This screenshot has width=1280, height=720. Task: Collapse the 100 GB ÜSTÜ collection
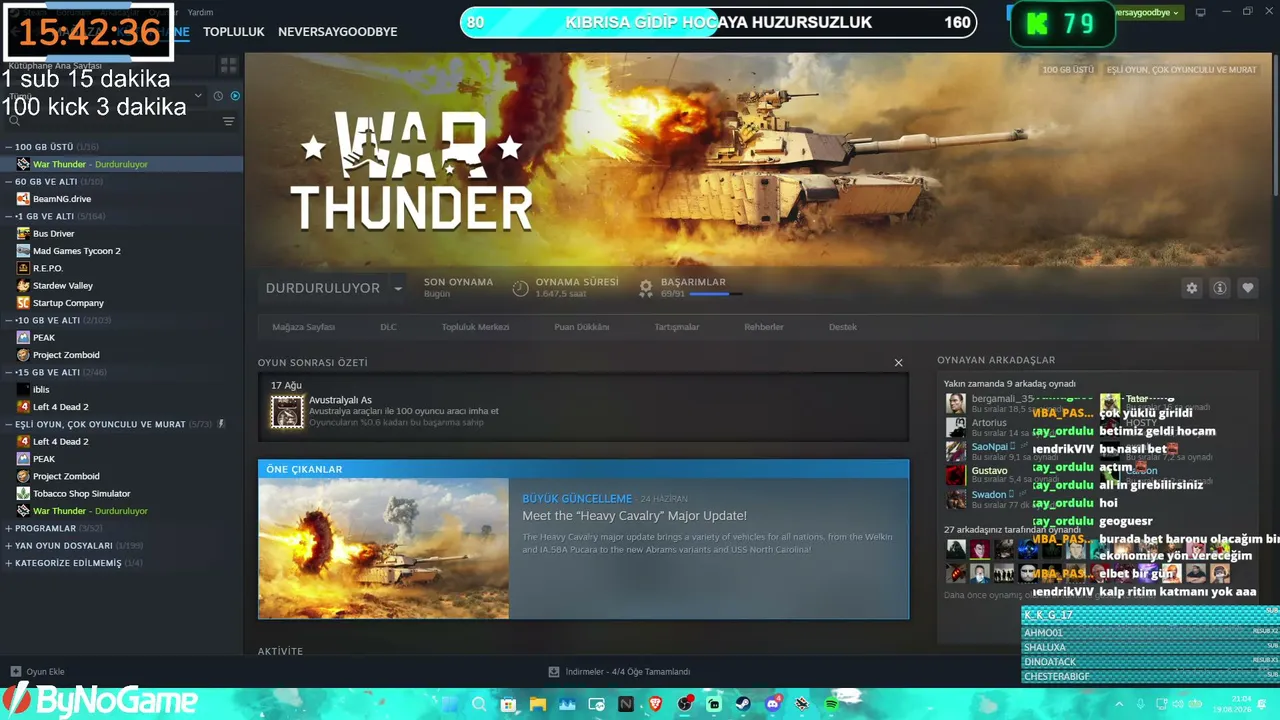click(x=9, y=147)
